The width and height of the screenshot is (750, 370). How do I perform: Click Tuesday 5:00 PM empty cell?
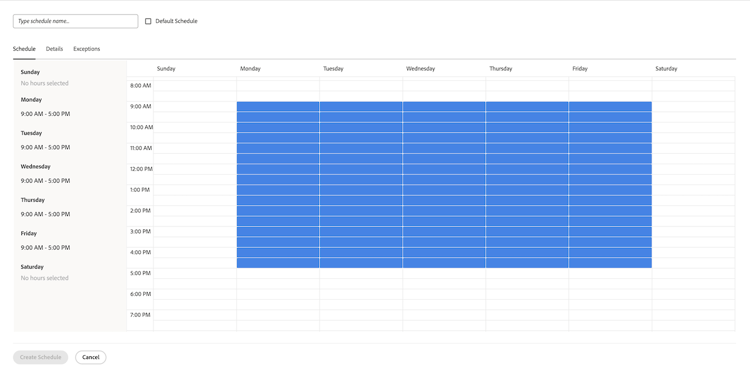coord(361,273)
